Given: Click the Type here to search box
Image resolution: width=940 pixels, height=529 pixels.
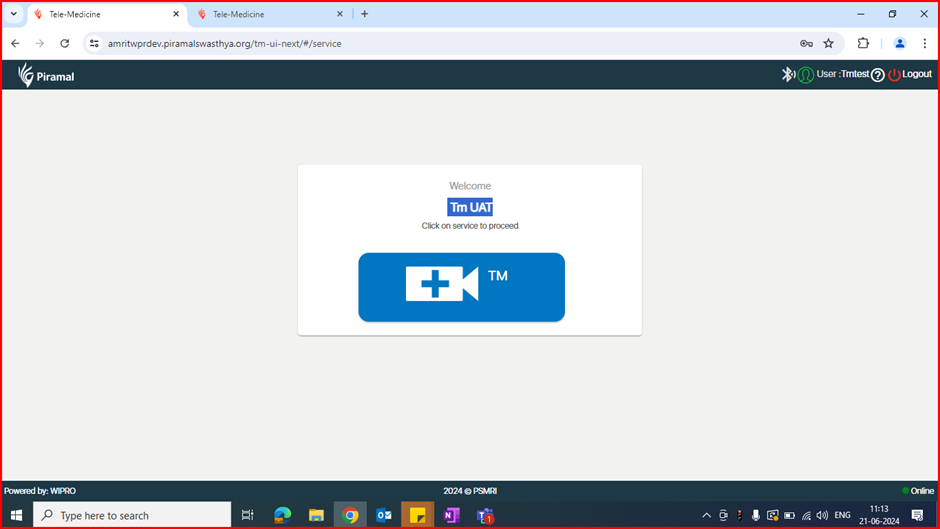Looking at the screenshot, I should point(132,515).
